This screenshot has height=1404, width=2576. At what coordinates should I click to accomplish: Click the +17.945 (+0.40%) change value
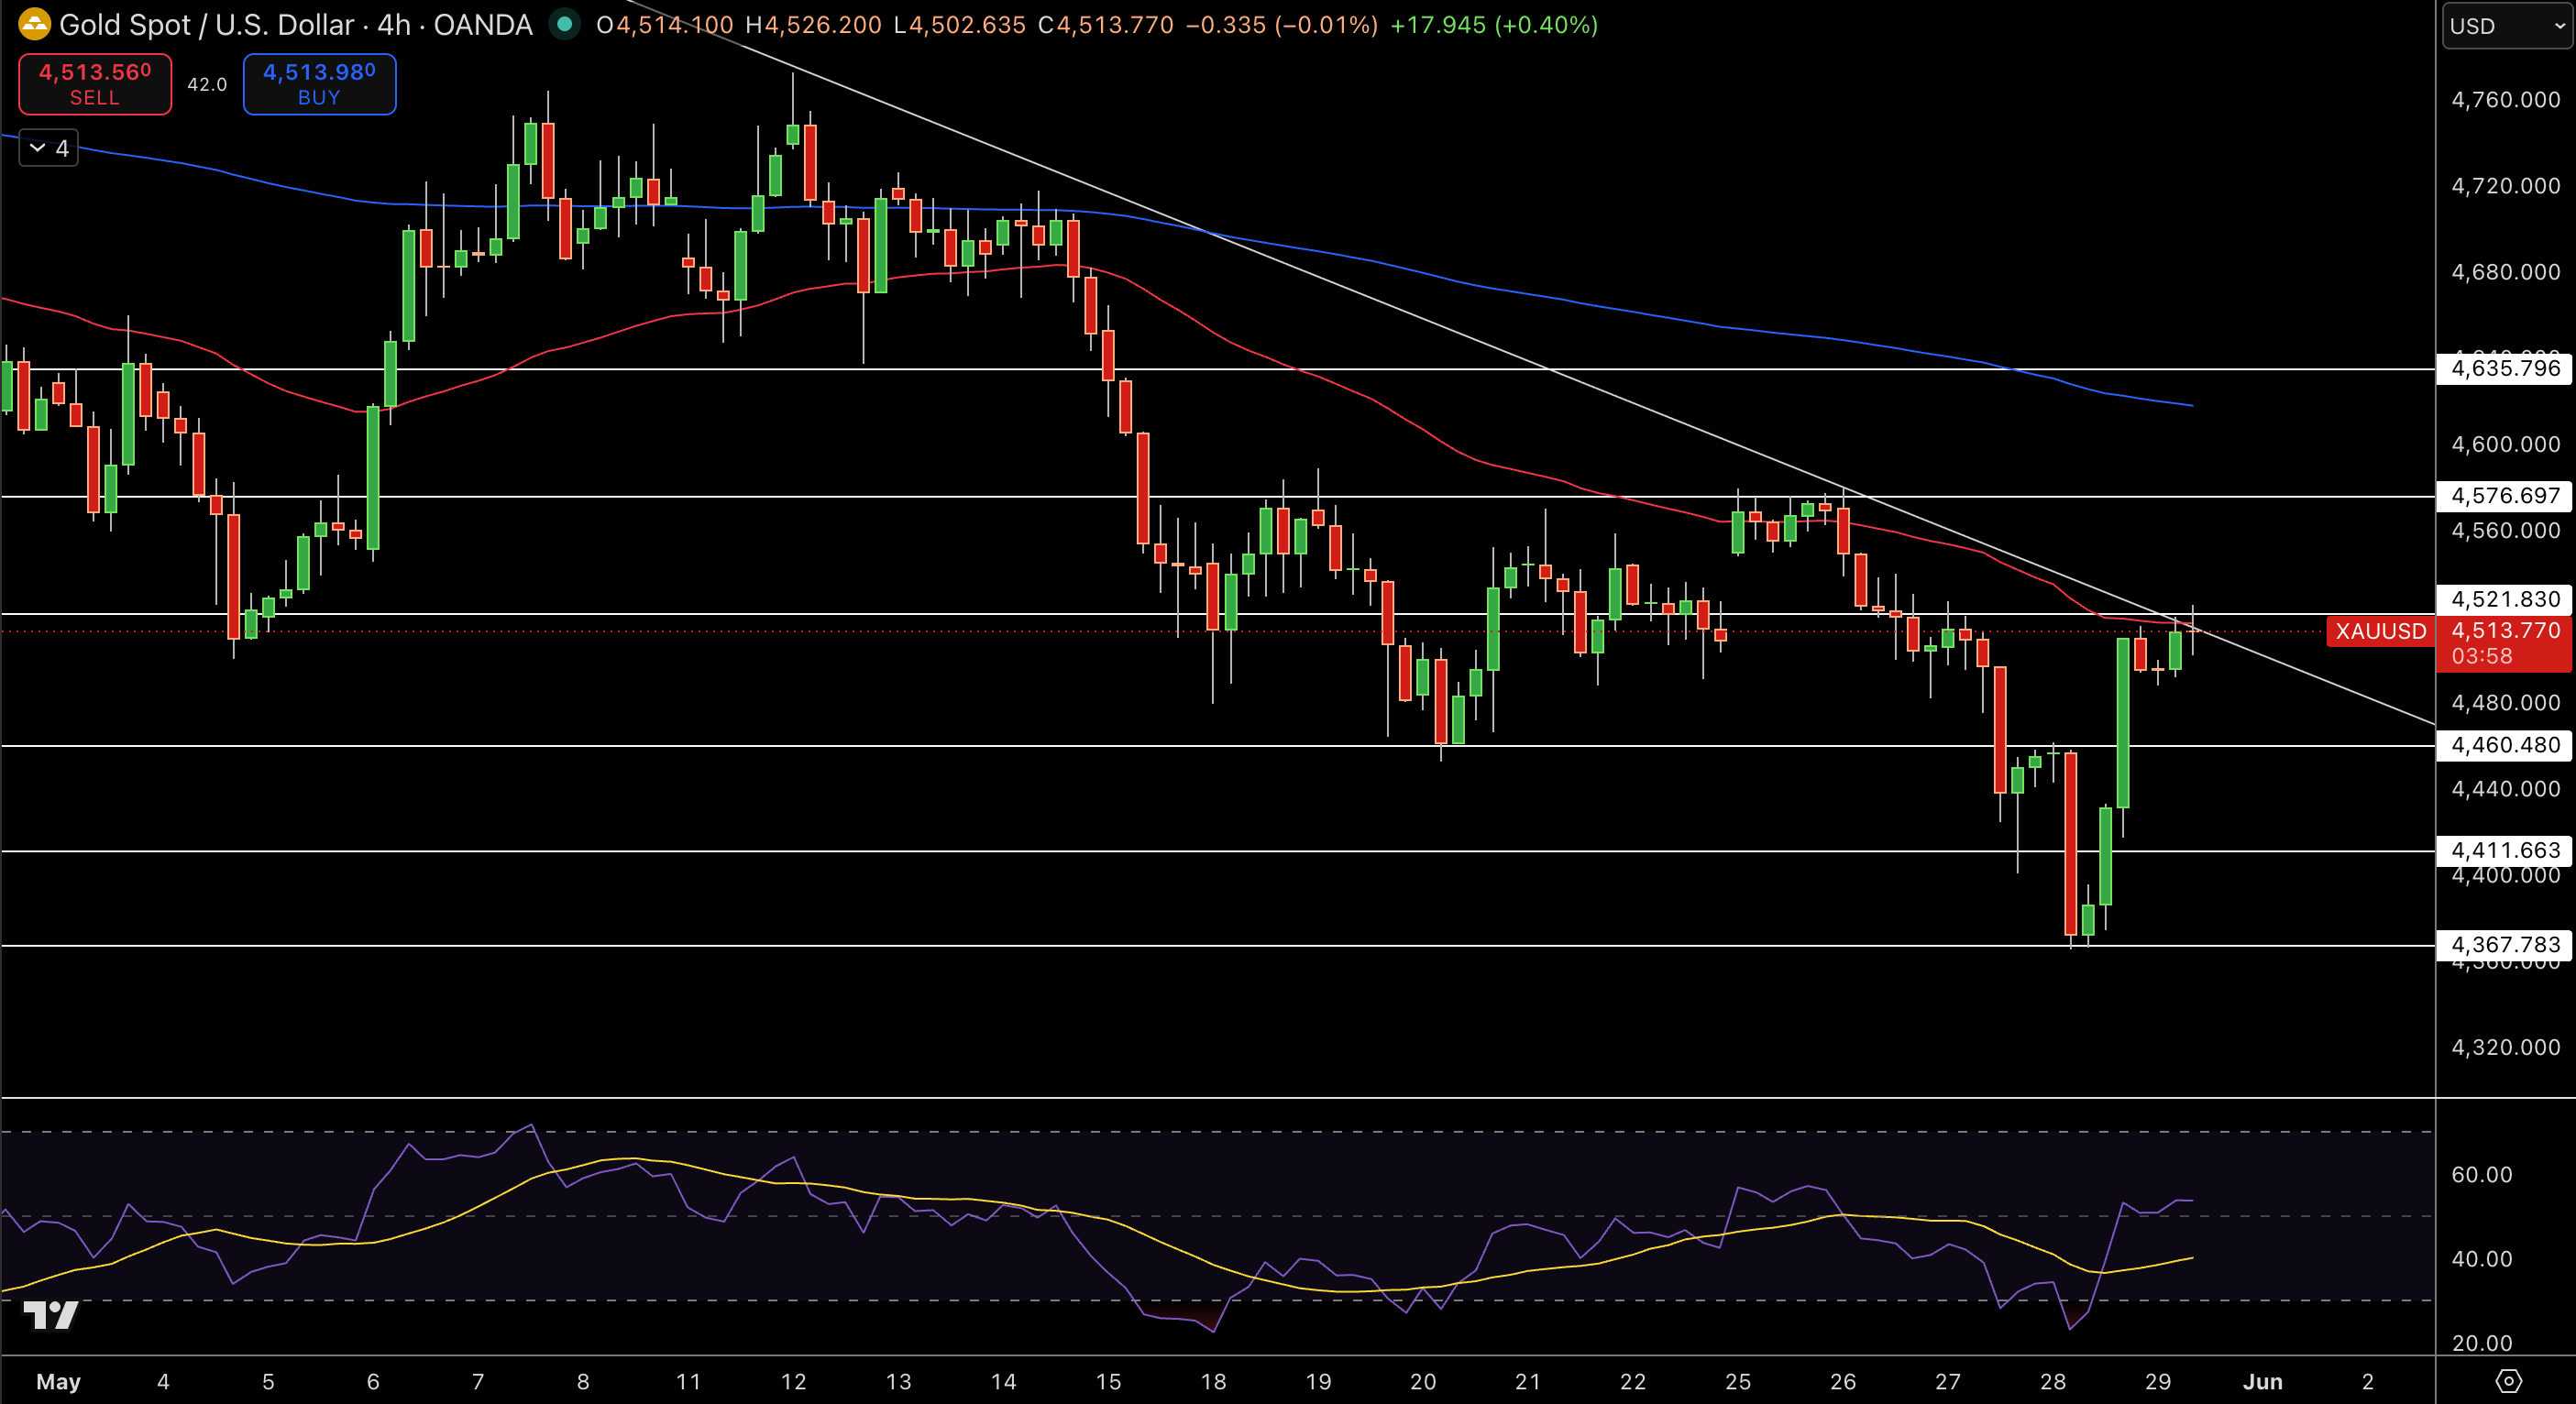[x=1495, y=25]
